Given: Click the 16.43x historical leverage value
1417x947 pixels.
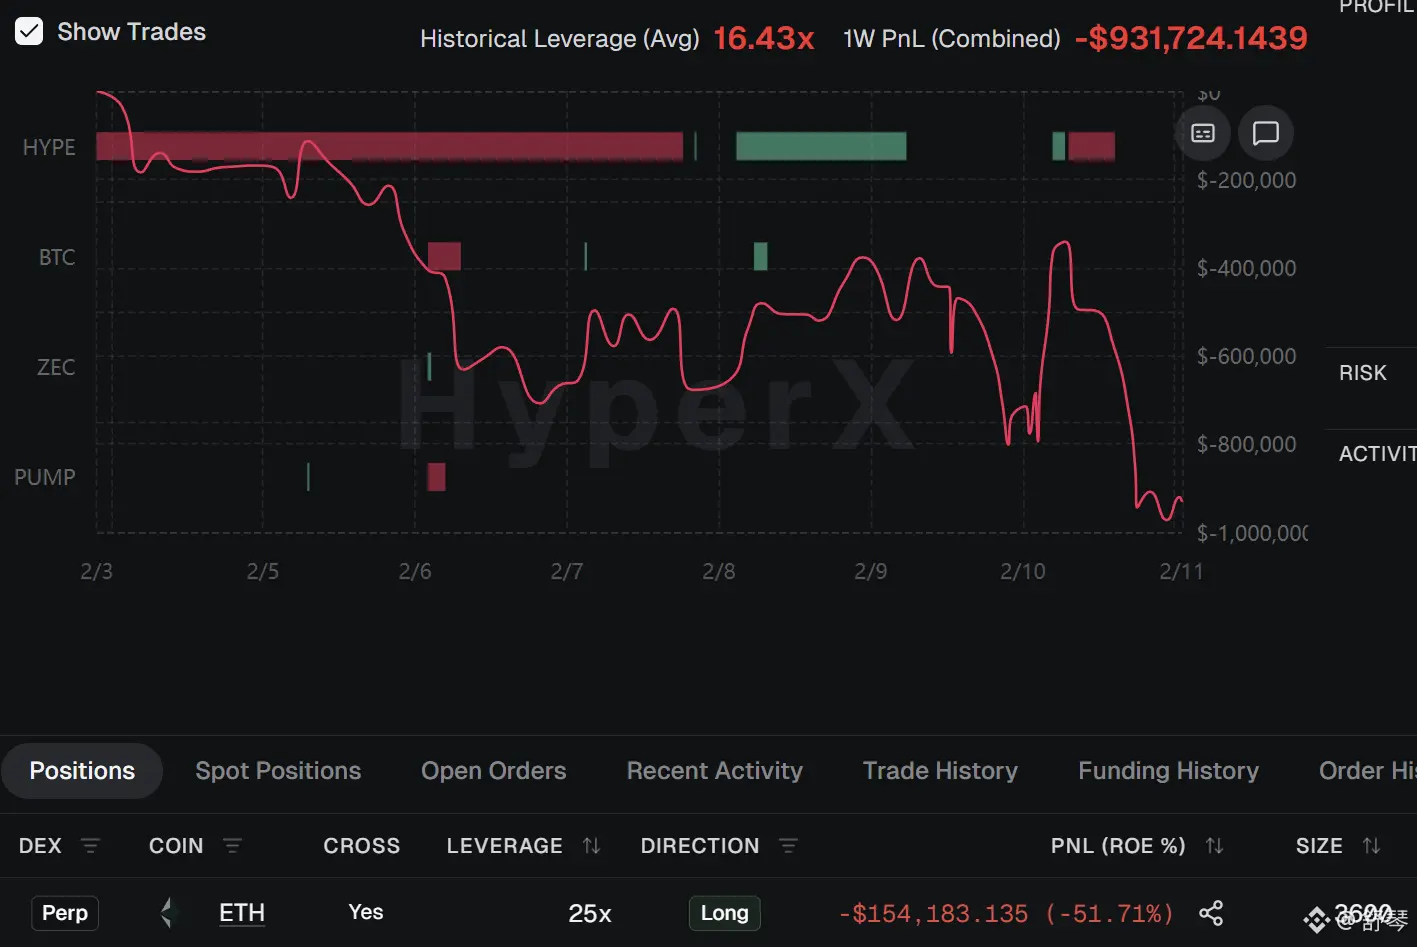Looking at the screenshot, I should click(x=764, y=39).
